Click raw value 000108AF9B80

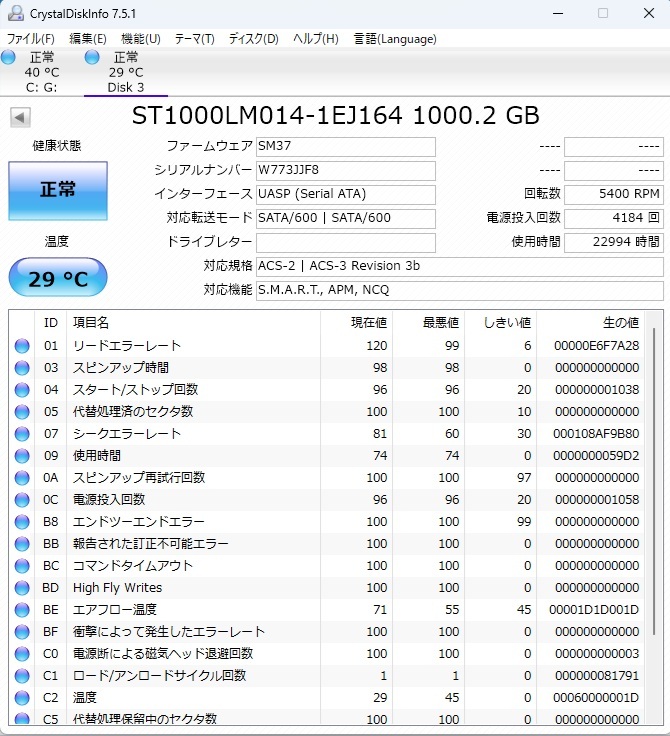coord(596,434)
